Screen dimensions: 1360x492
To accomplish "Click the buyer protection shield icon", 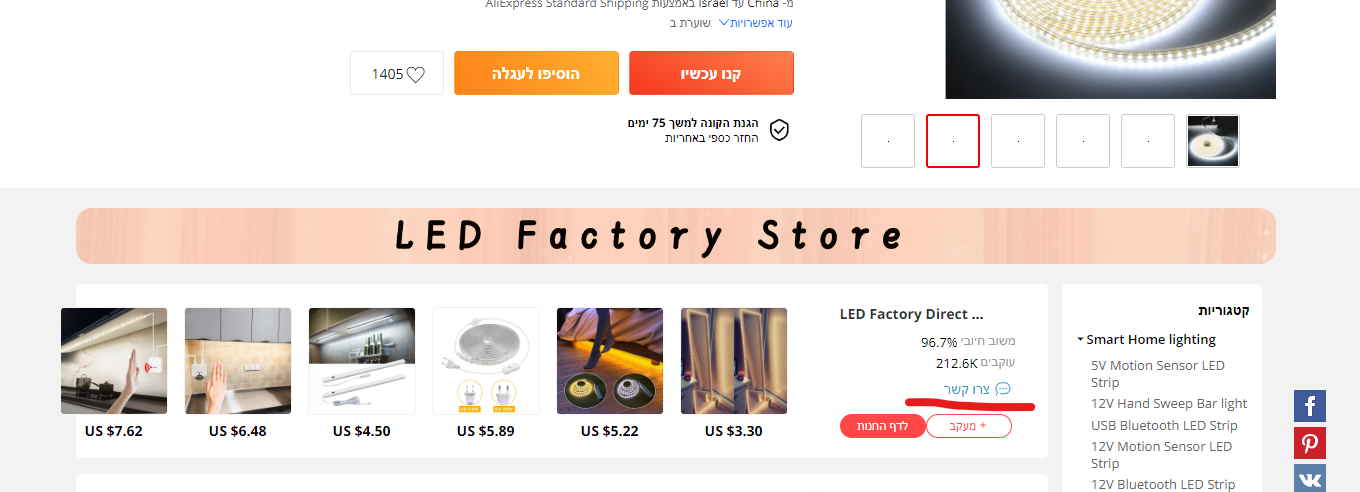I will (x=779, y=130).
